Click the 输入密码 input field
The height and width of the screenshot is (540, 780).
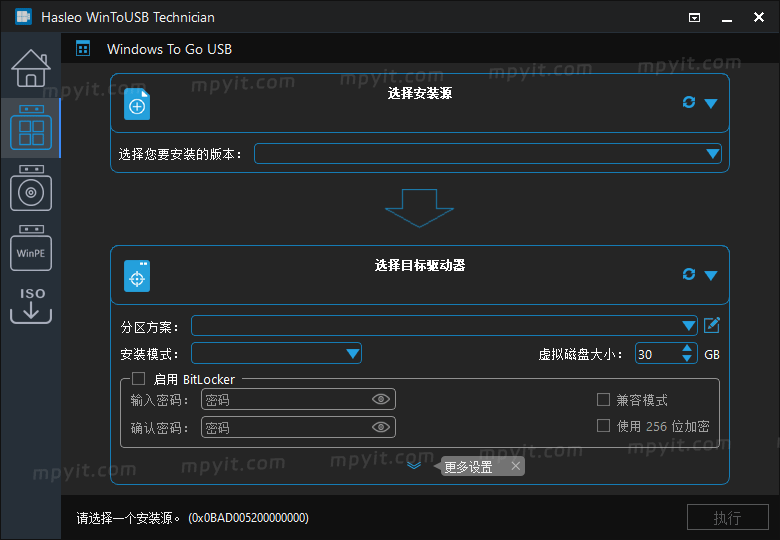(x=298, y=399)
